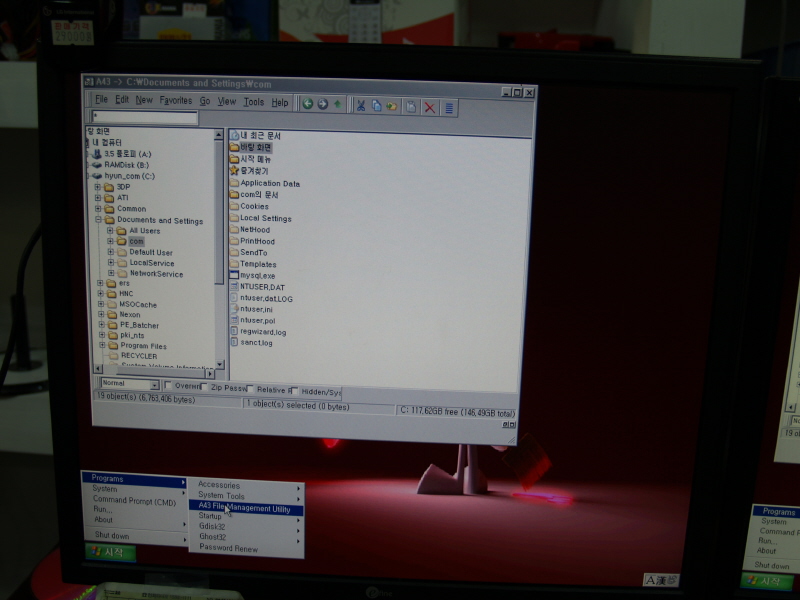Toggle the Hidden/Sys checkbox
800x600 pixels.
point(294,391)
